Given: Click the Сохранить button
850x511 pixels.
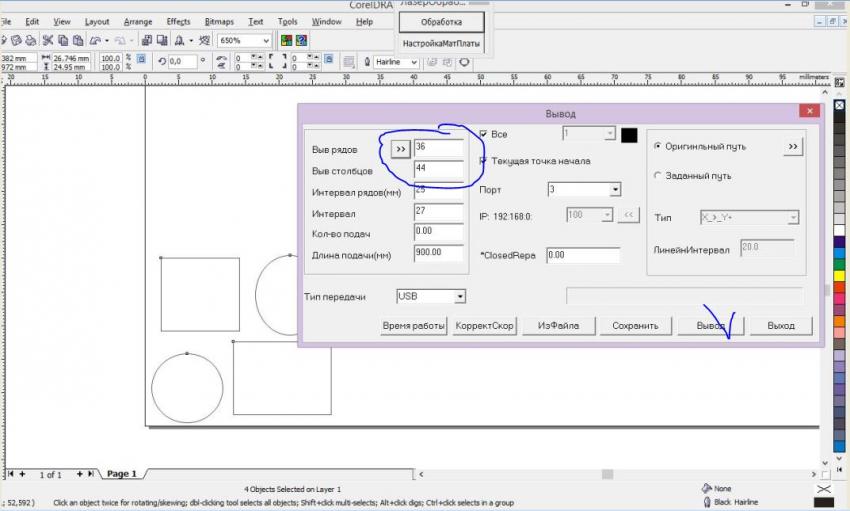Looking at the screenshot, I should tap(635, 326).
